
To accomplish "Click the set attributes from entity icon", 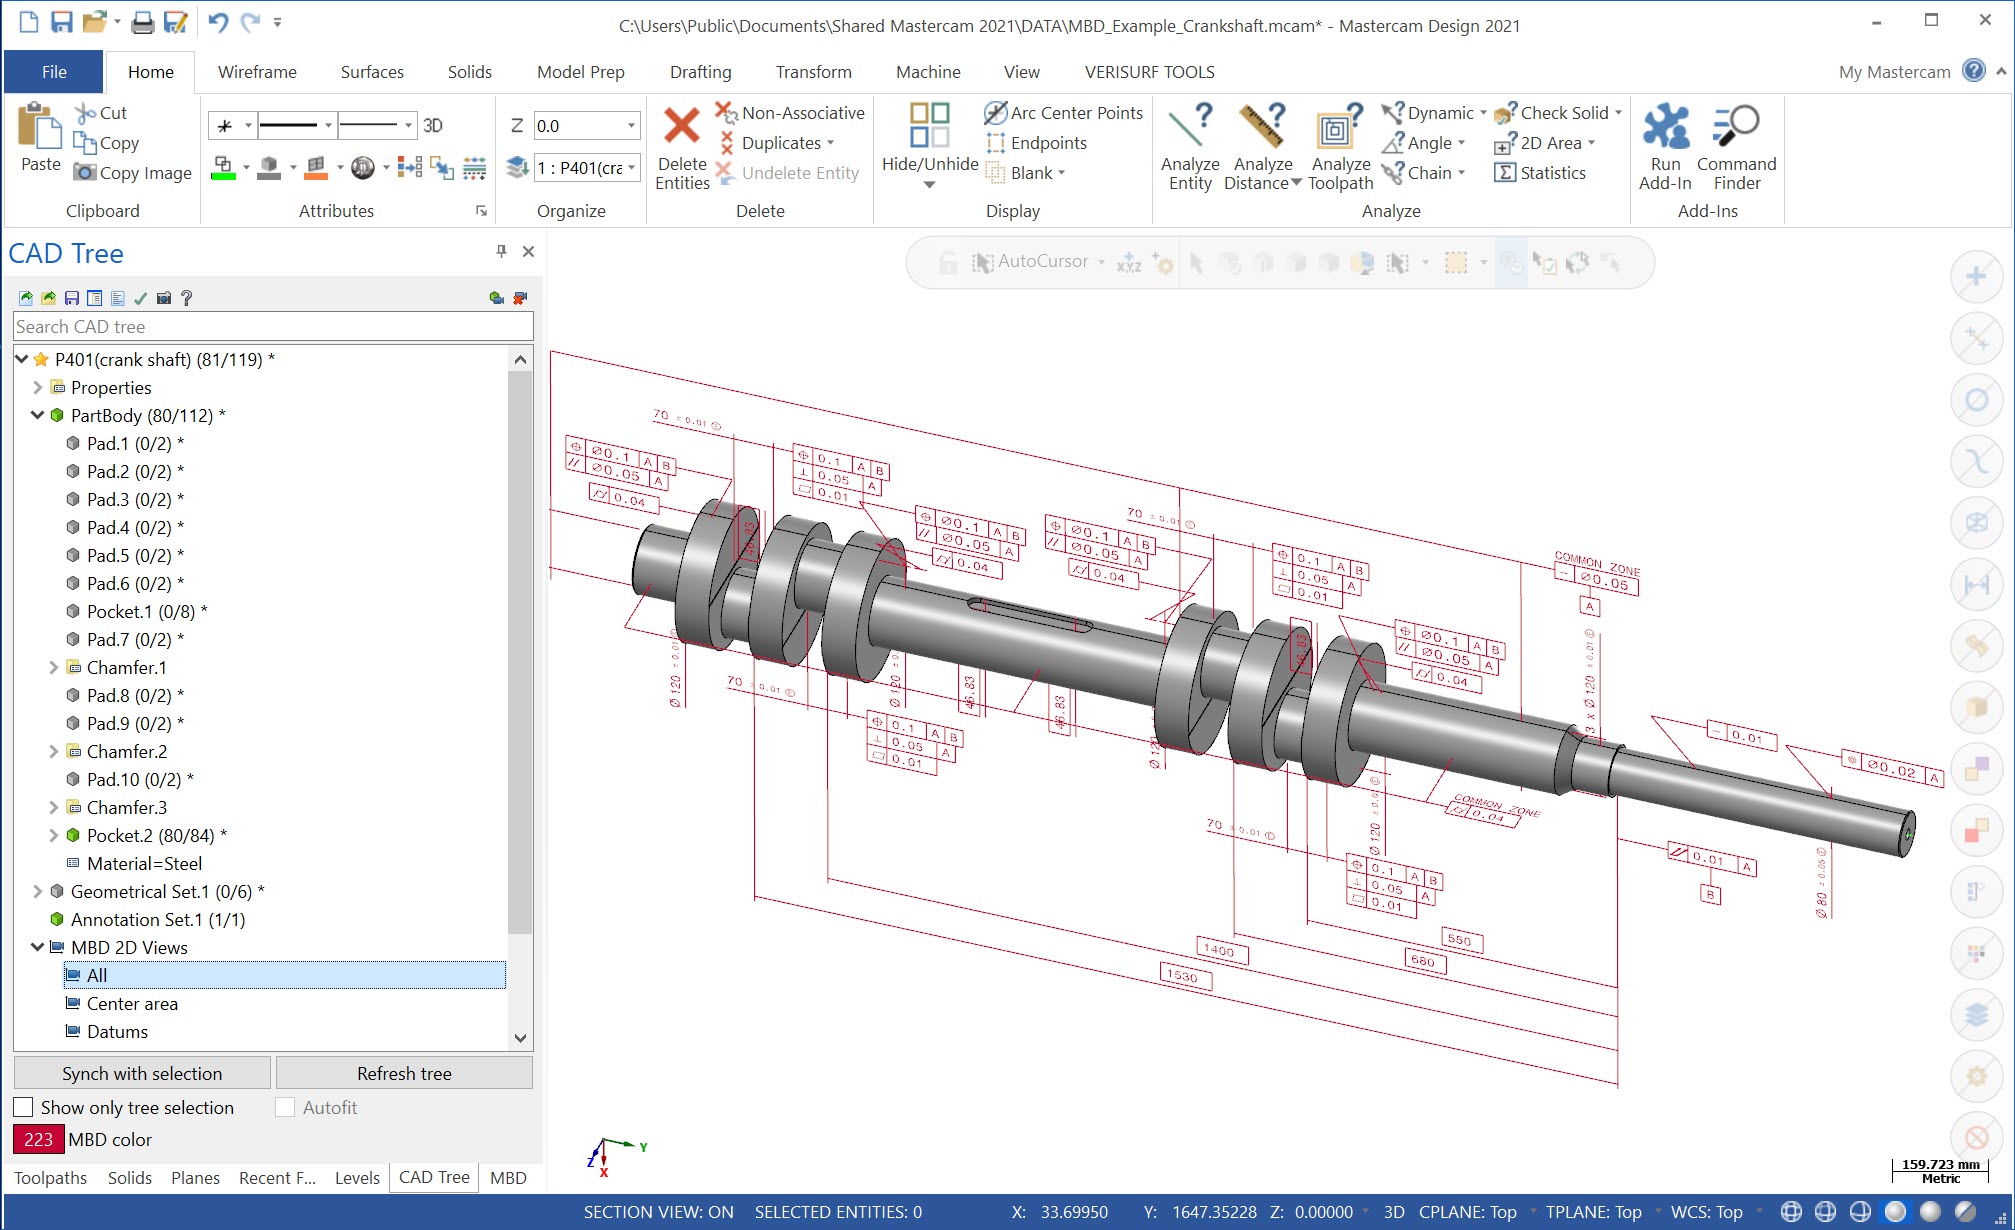I will (x=441, y=167).
